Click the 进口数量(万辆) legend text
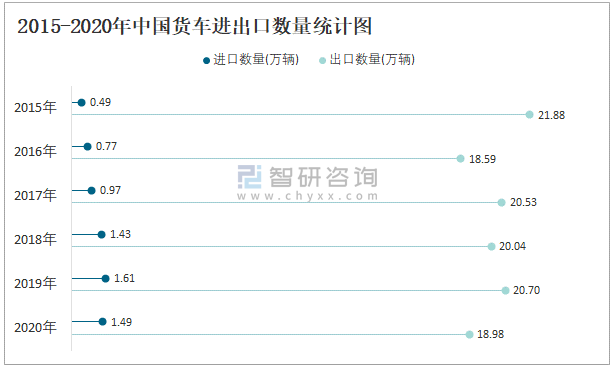This screenshot has width=615, height=368. pos(256,60)
